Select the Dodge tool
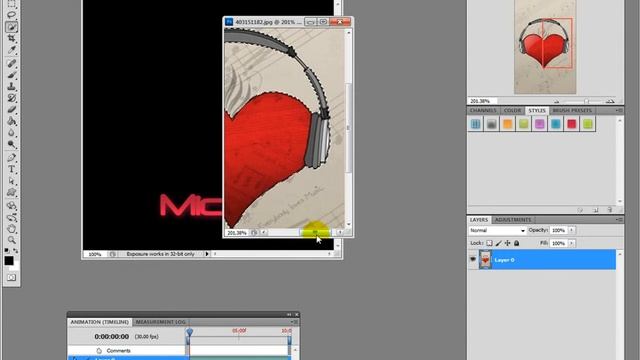The image size is (640, 360). click(11, 144)
